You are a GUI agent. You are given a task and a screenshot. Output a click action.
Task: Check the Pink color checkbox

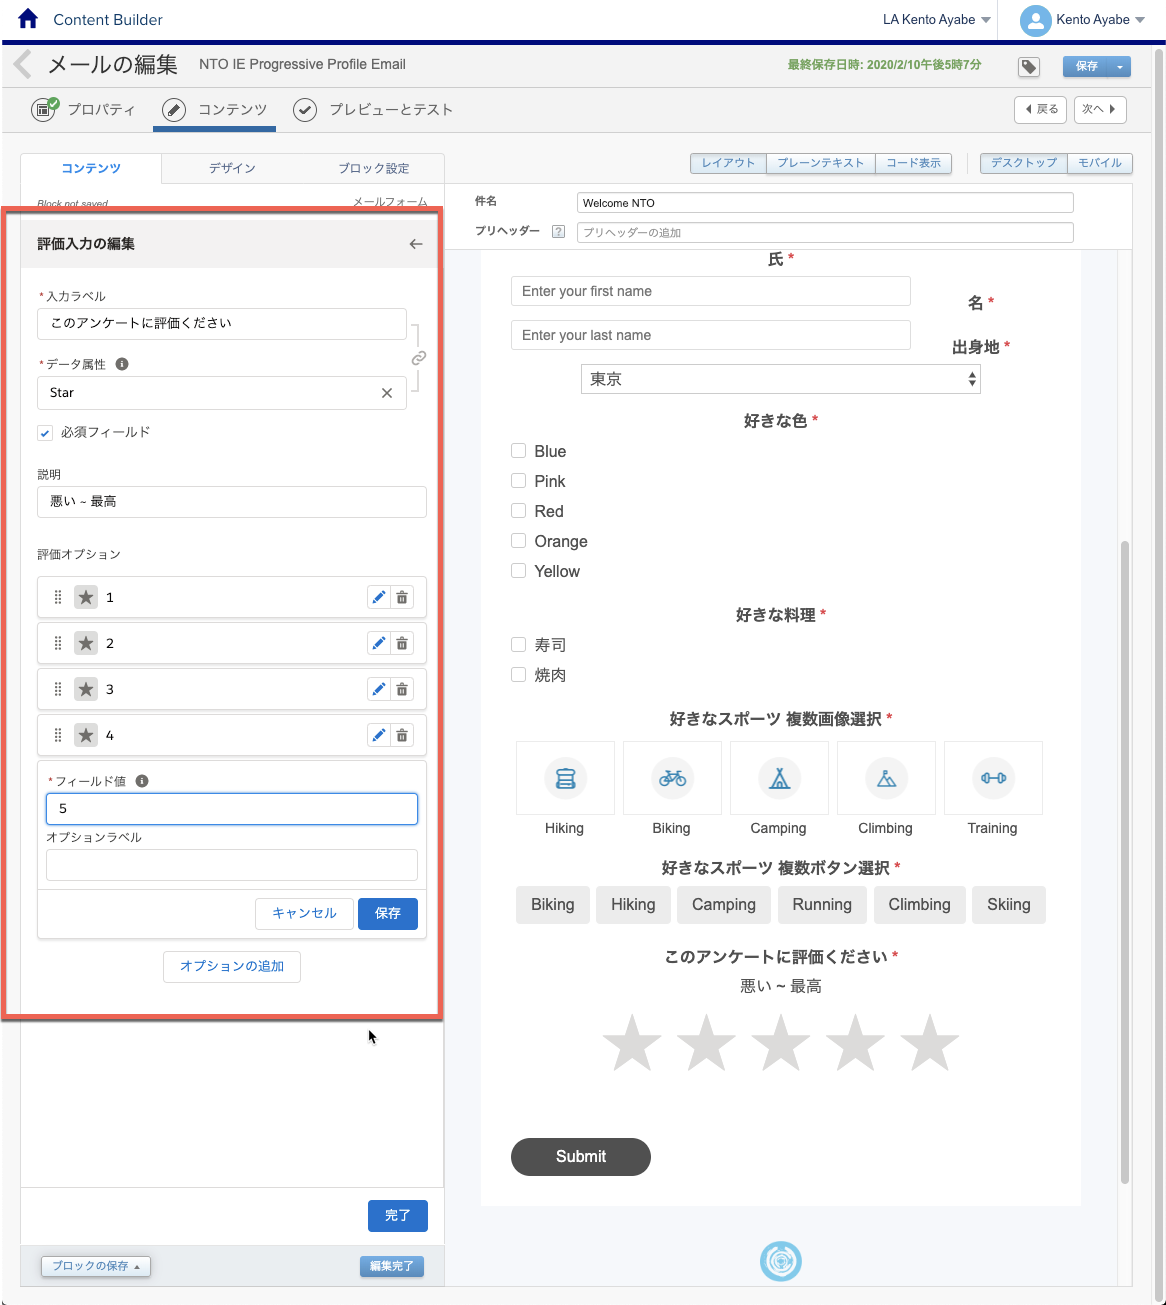point(518,481)
